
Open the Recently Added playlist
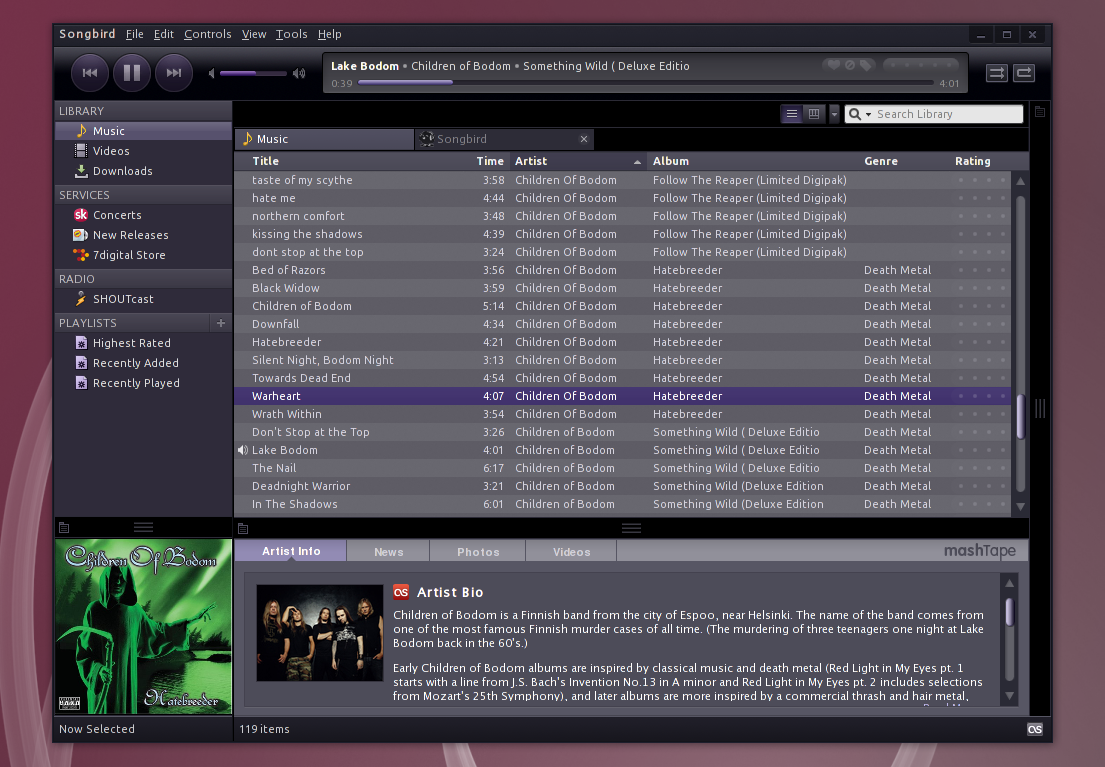tap(144, 362)
